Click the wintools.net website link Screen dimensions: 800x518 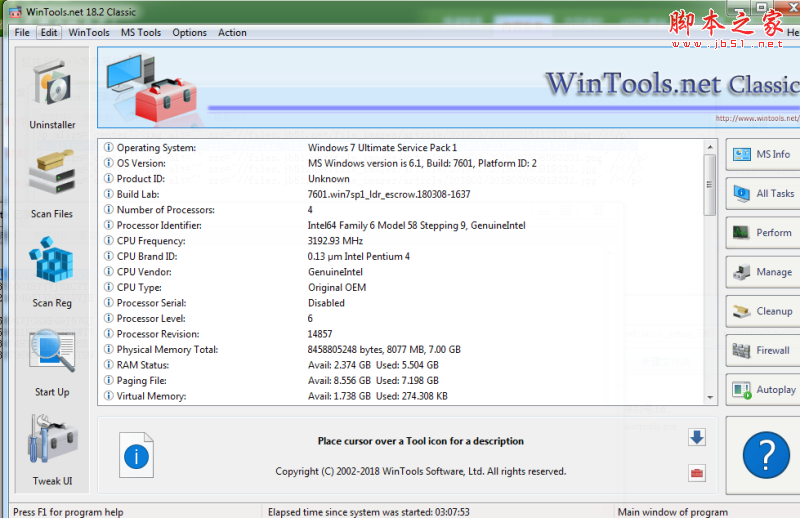757,118
